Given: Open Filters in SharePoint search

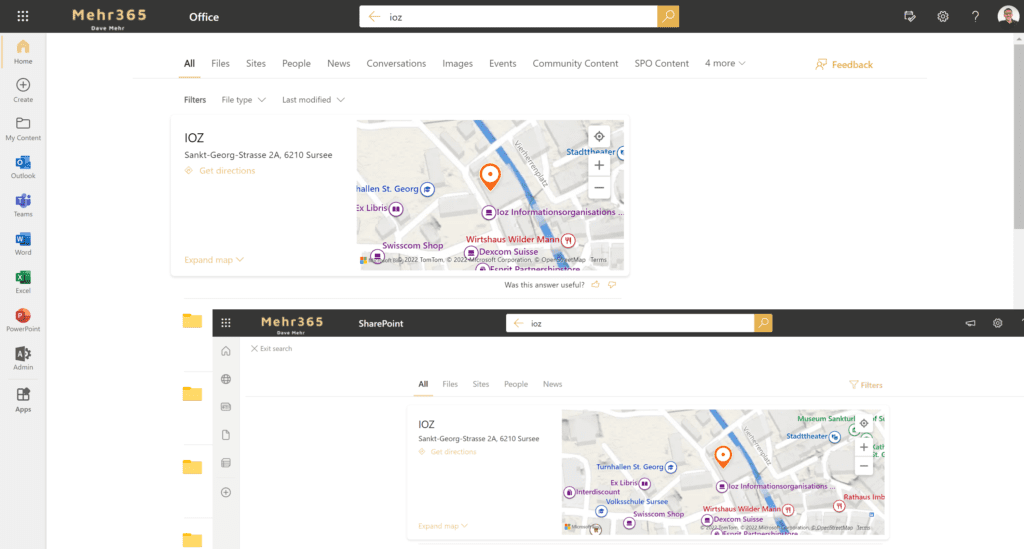Looking at the screenshot, I should click(865, 385).
